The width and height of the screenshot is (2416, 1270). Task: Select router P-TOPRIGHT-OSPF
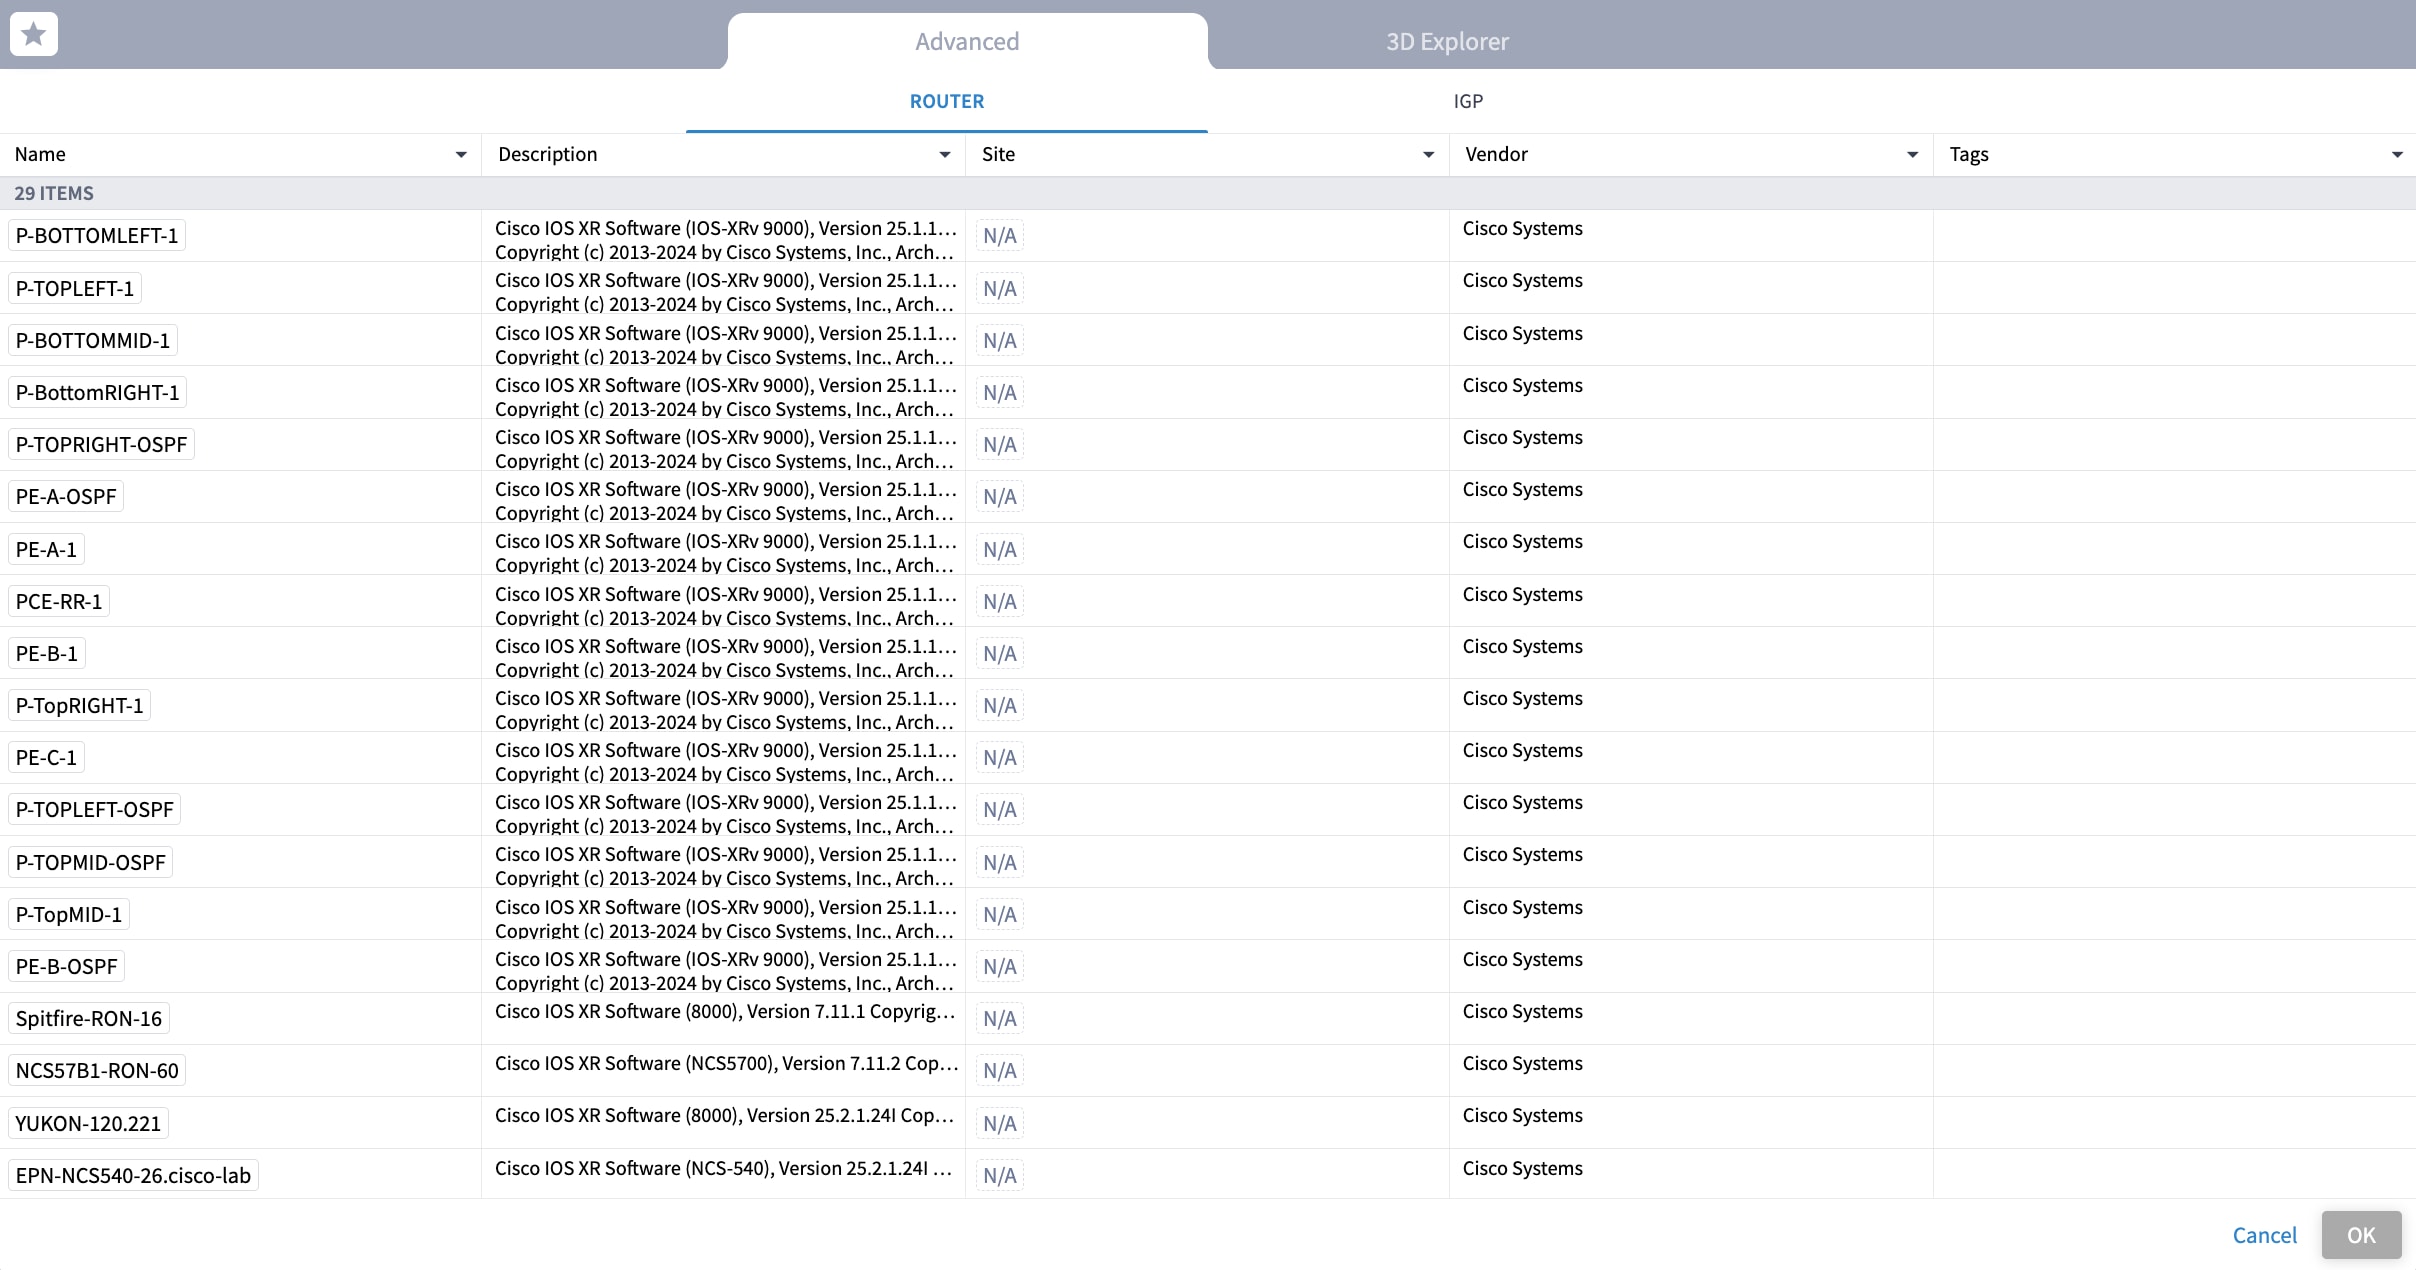tap(101, 445)
